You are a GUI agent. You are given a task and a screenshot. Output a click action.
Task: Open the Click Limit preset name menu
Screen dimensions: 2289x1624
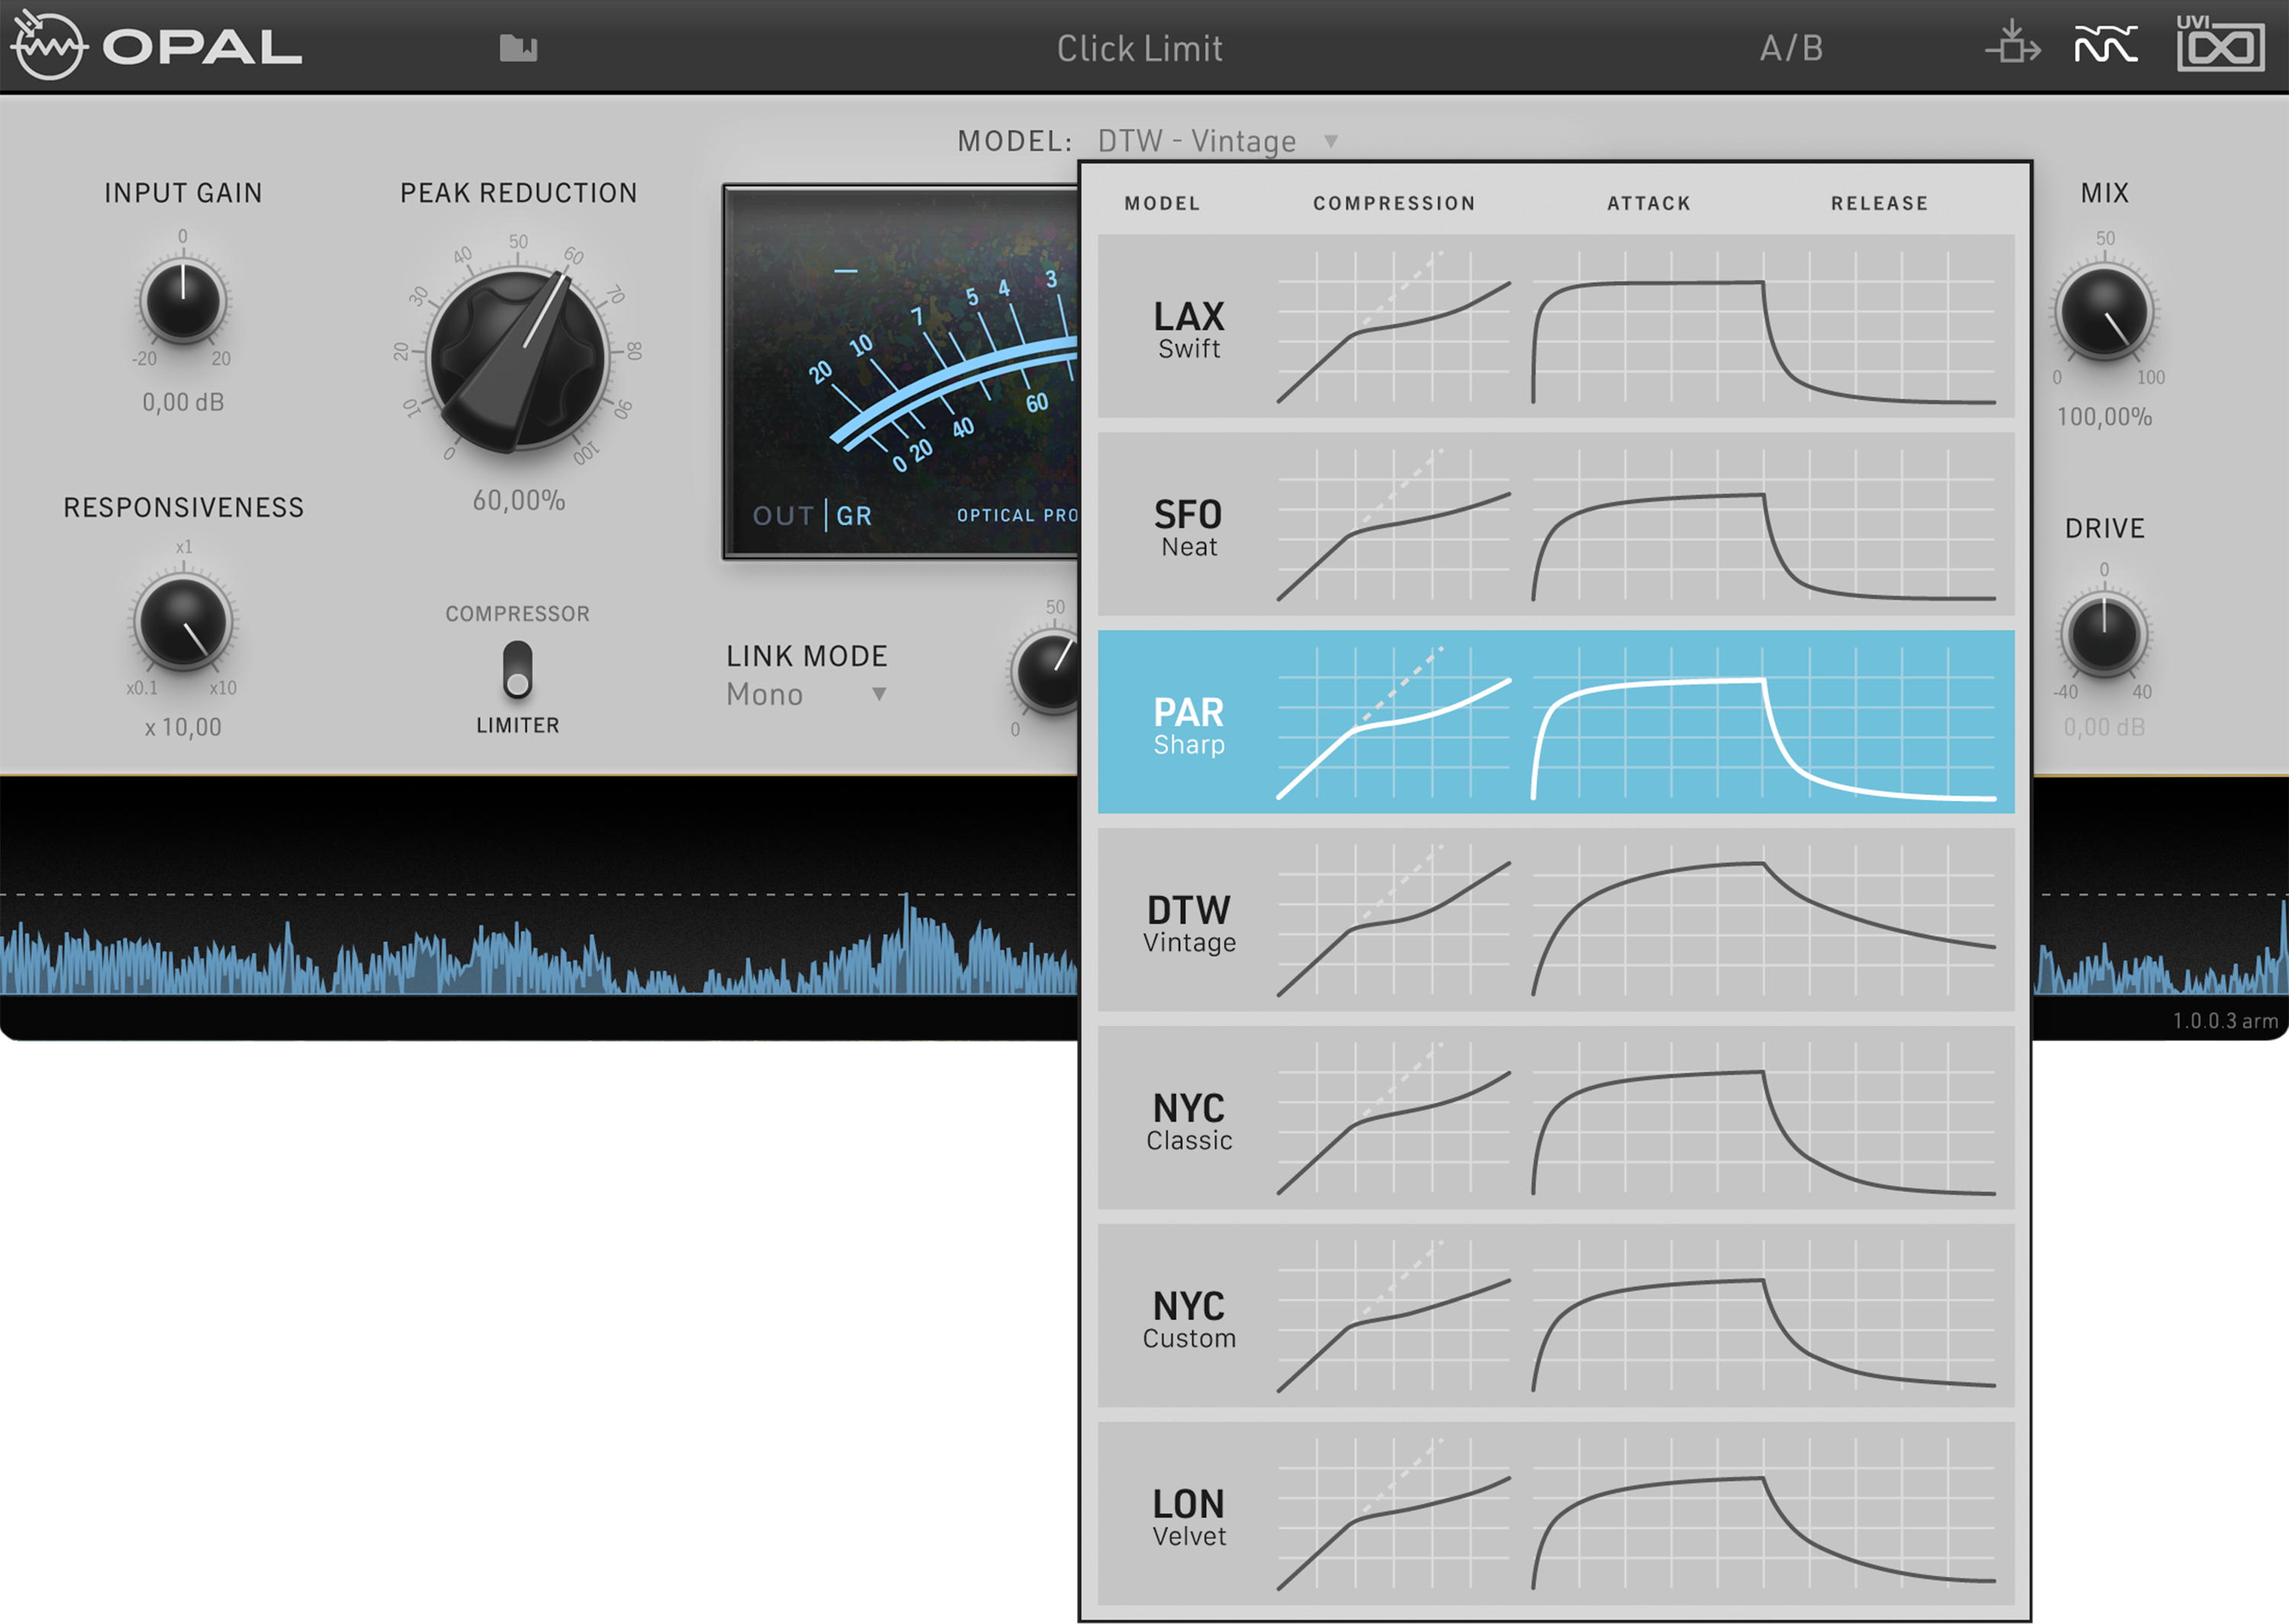point(1139,48)
